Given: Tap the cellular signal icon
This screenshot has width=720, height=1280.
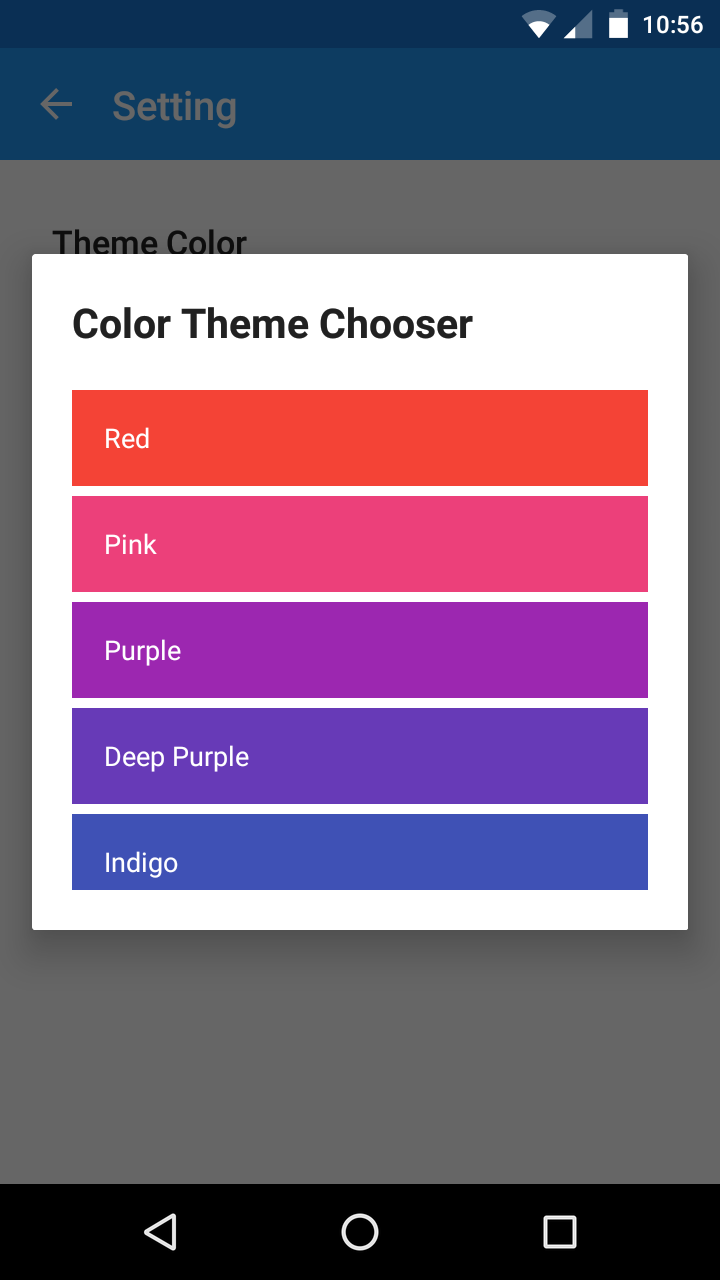Looking at the screenshot, I should pyautogui.click(x=578, y=24).
